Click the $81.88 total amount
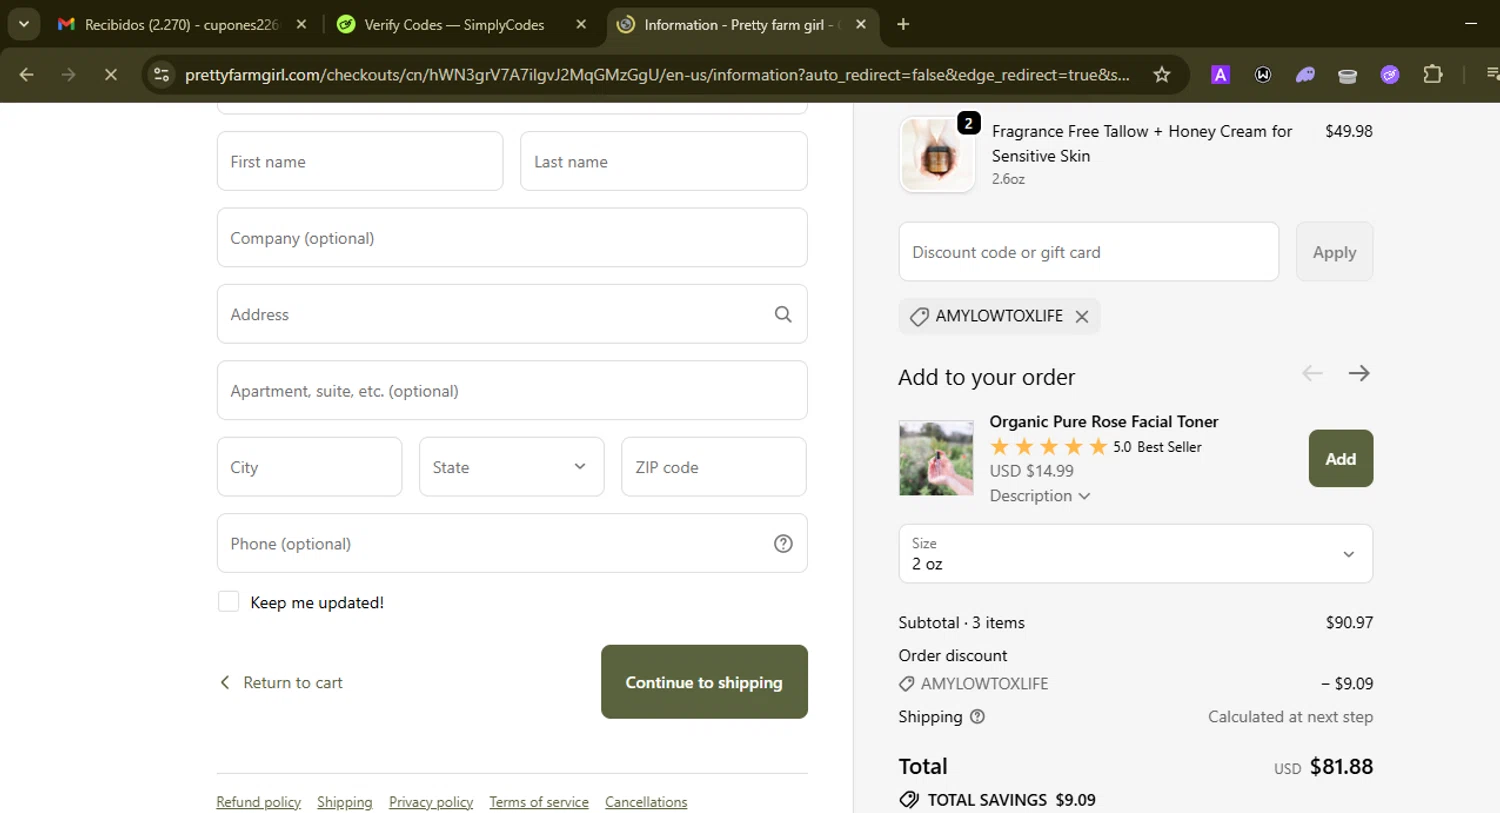The height and width of the screenshot is (813, 1500). point(1341,767)
